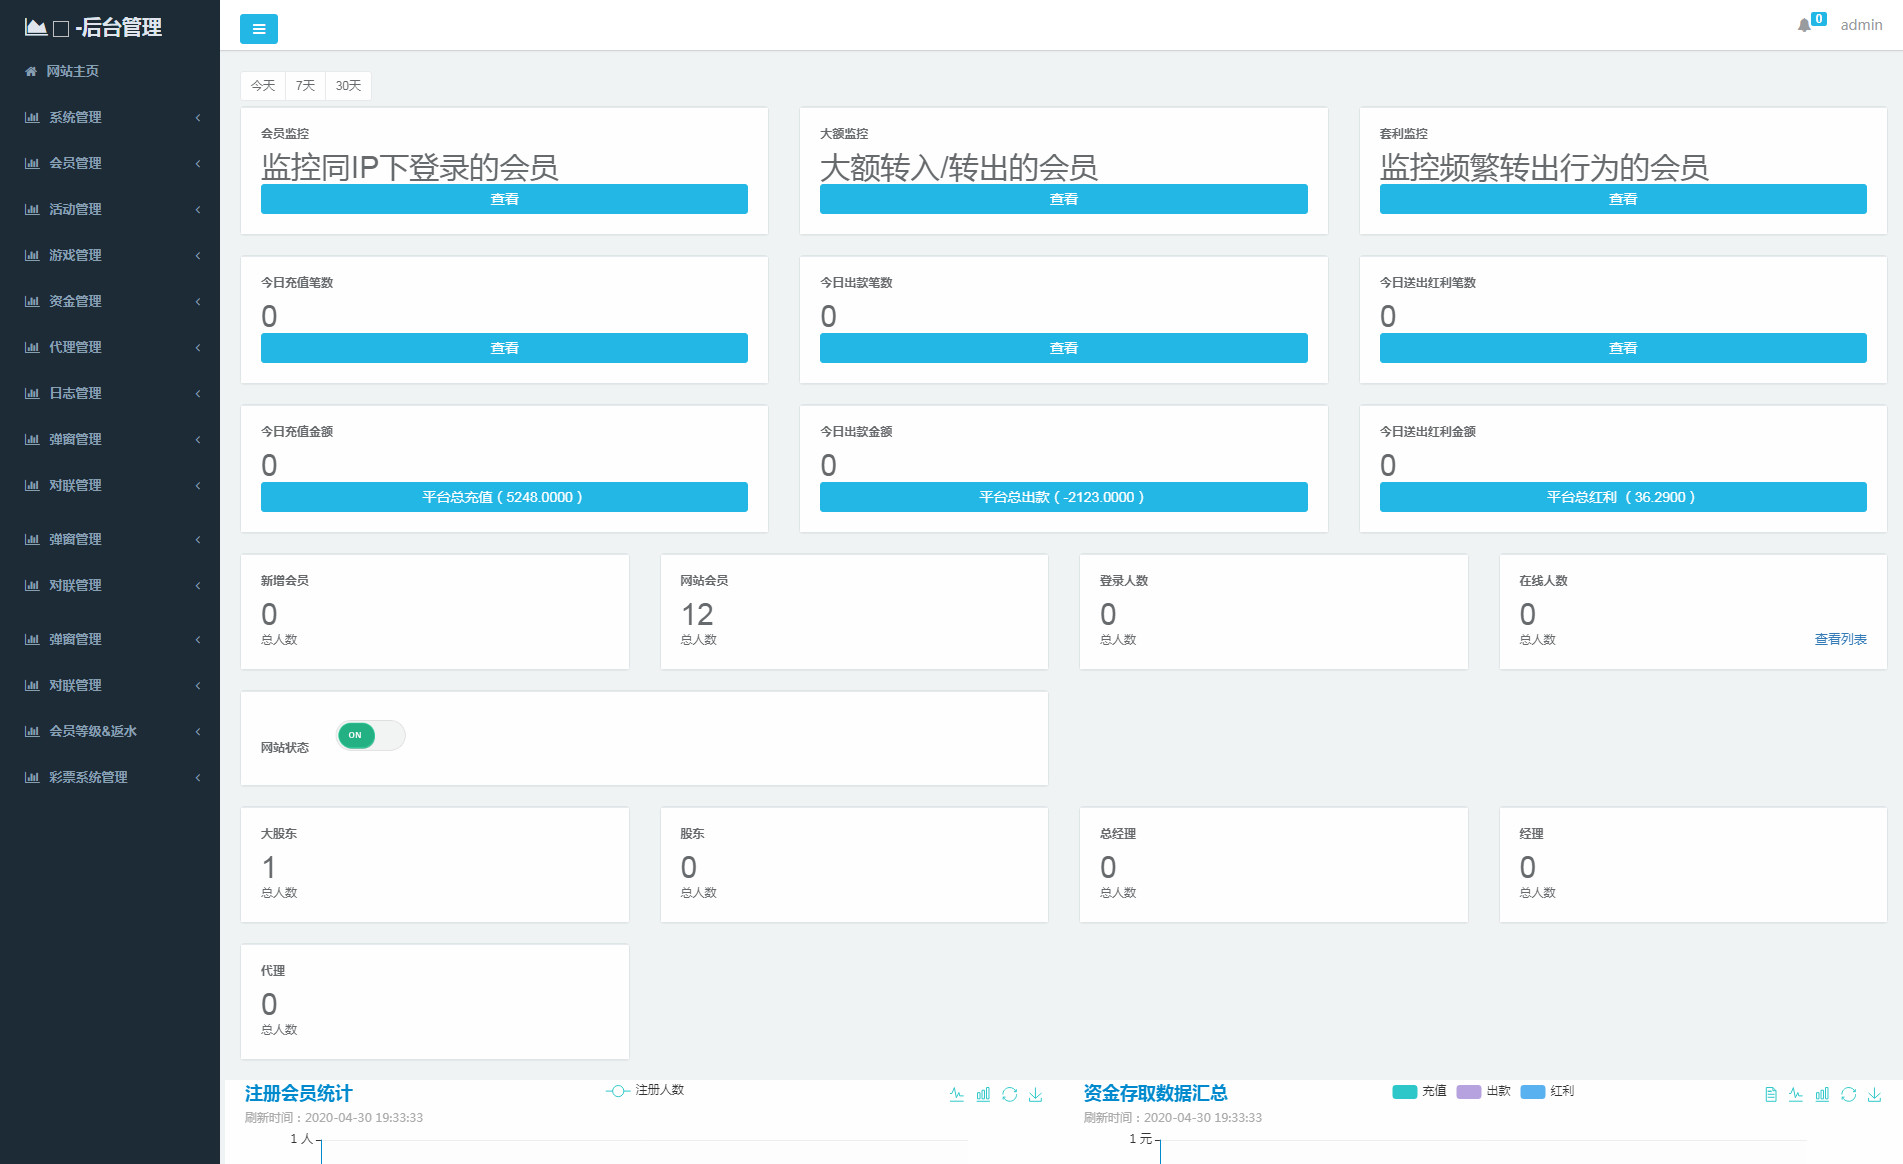Select the 30天 time range tab
Image resolution: width=1903 pixels, height=1164 pixels.
pyautogui.click(x=348, y=86)
